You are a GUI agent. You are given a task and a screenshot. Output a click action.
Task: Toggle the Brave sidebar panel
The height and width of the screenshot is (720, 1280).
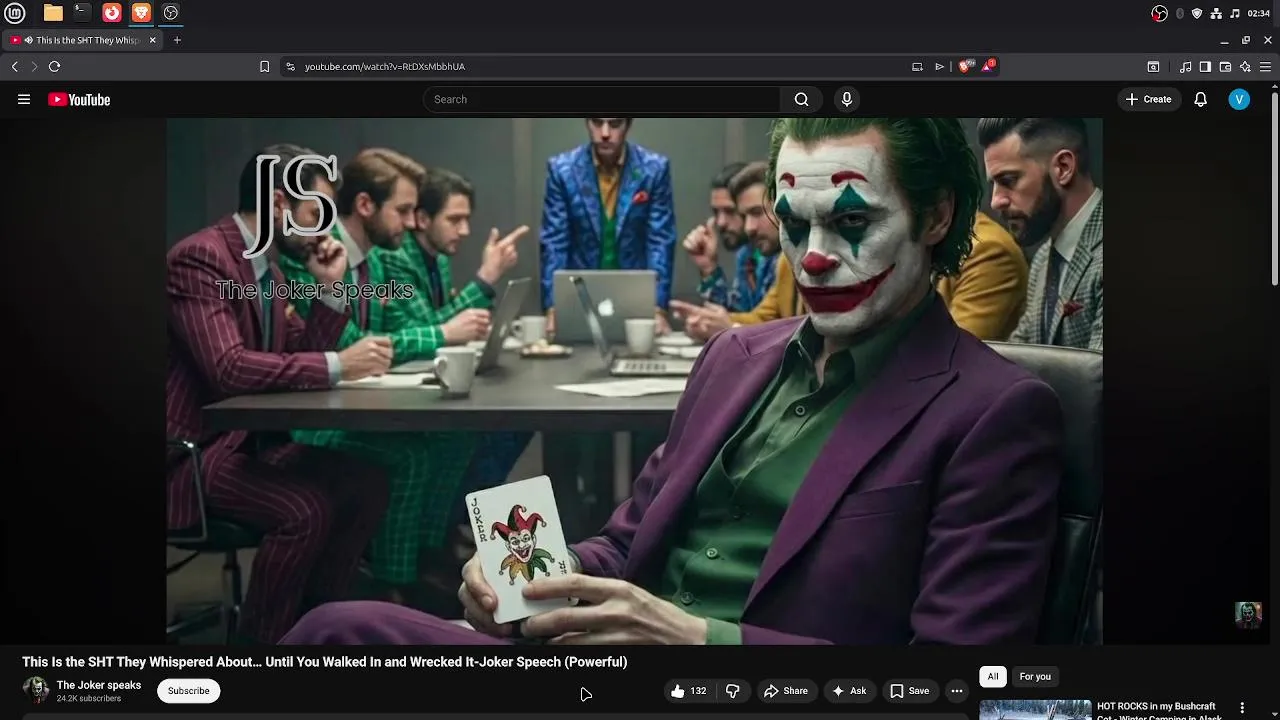1205,66
